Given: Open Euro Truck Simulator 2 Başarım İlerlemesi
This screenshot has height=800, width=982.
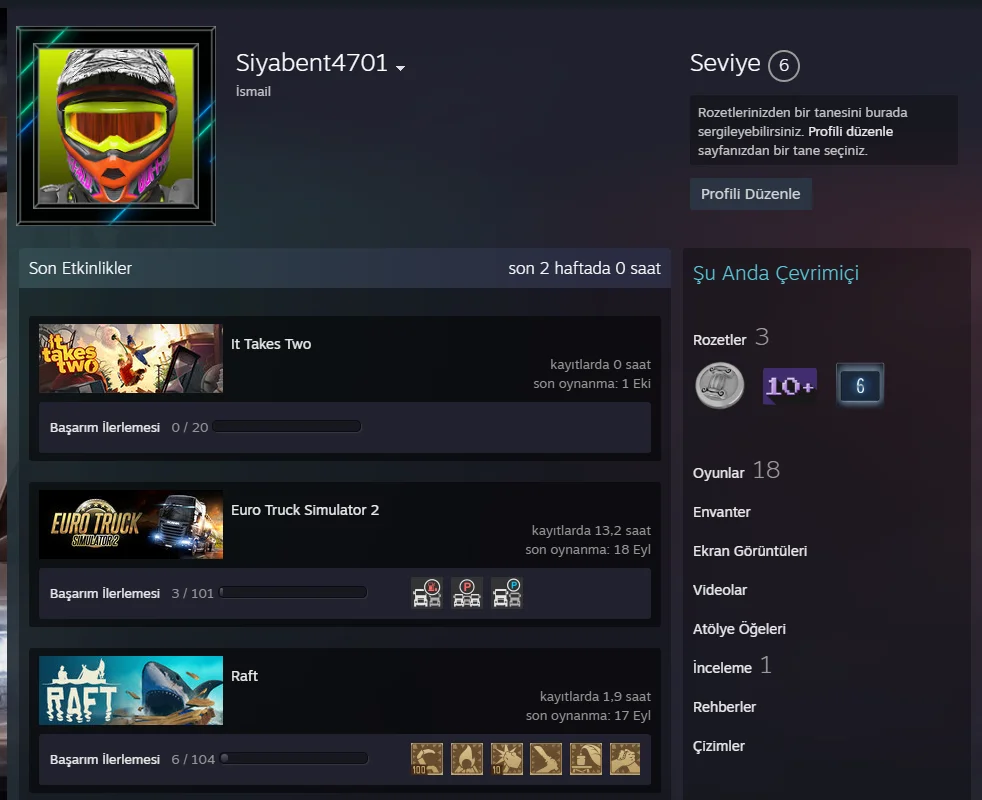Looking at the screenshot, I should click(105, 593).
